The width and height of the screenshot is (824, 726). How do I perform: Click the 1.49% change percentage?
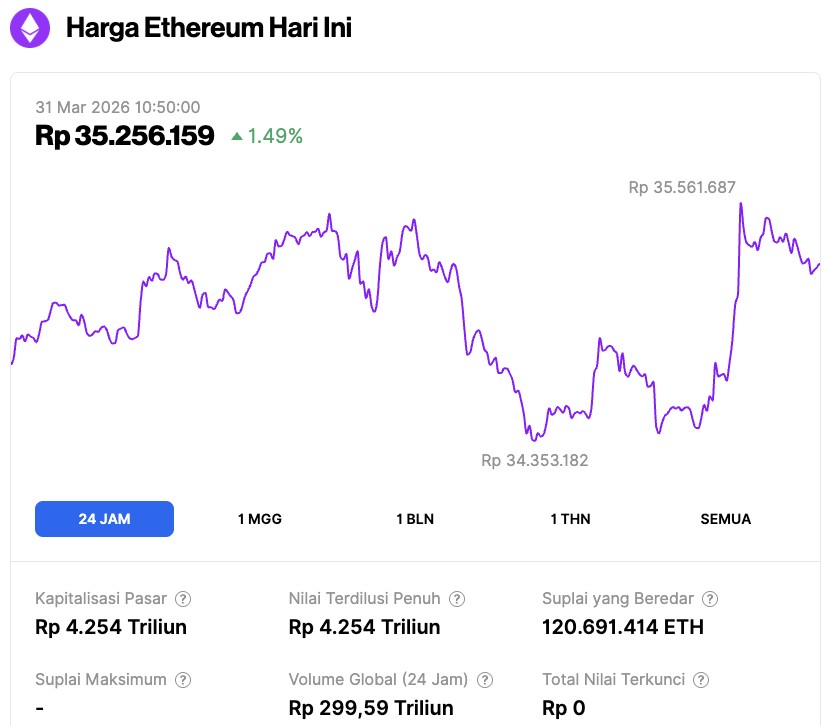click(275, 136)
